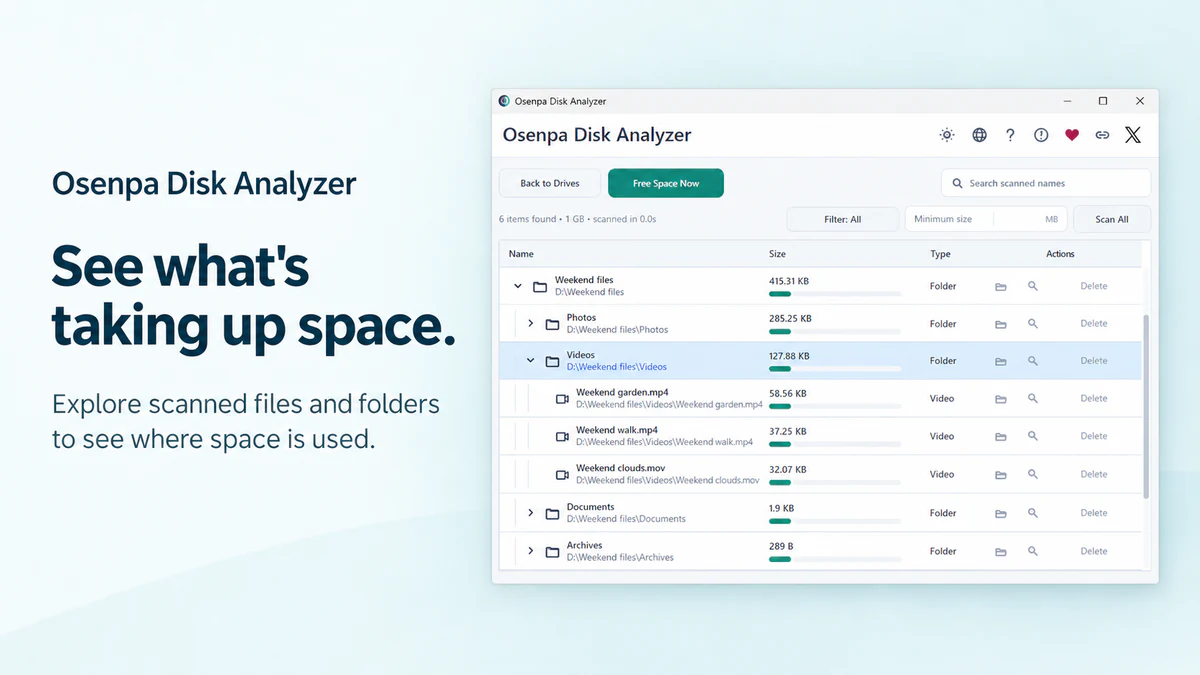Collapse the Videos folder
The height and width of the screenshot is (675, 1200).
(531, 361)
